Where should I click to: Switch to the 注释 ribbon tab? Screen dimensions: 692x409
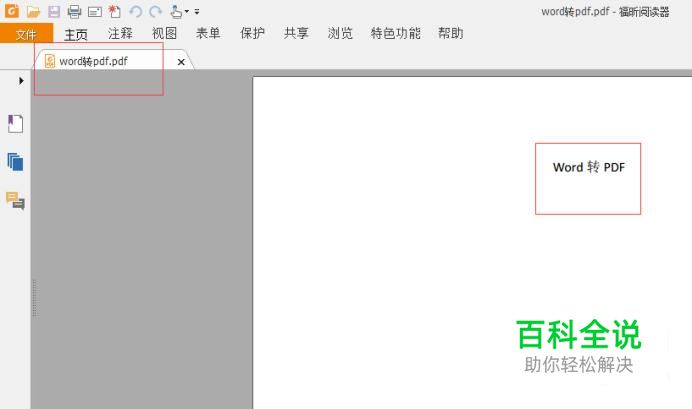click(x=120, y=33)
